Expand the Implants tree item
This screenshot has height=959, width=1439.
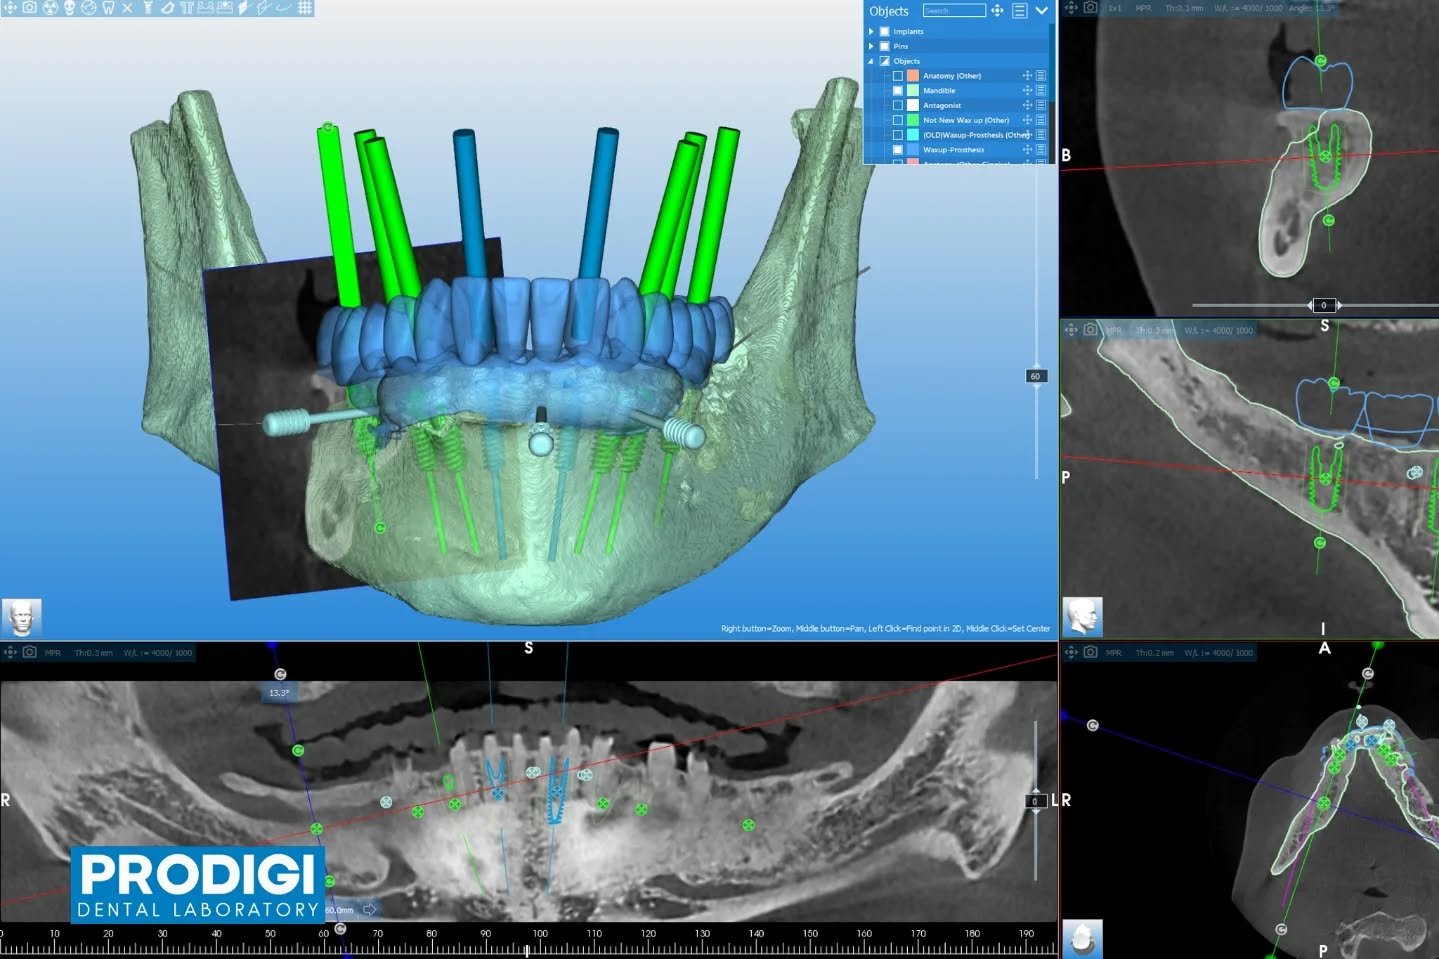(871, 31)
